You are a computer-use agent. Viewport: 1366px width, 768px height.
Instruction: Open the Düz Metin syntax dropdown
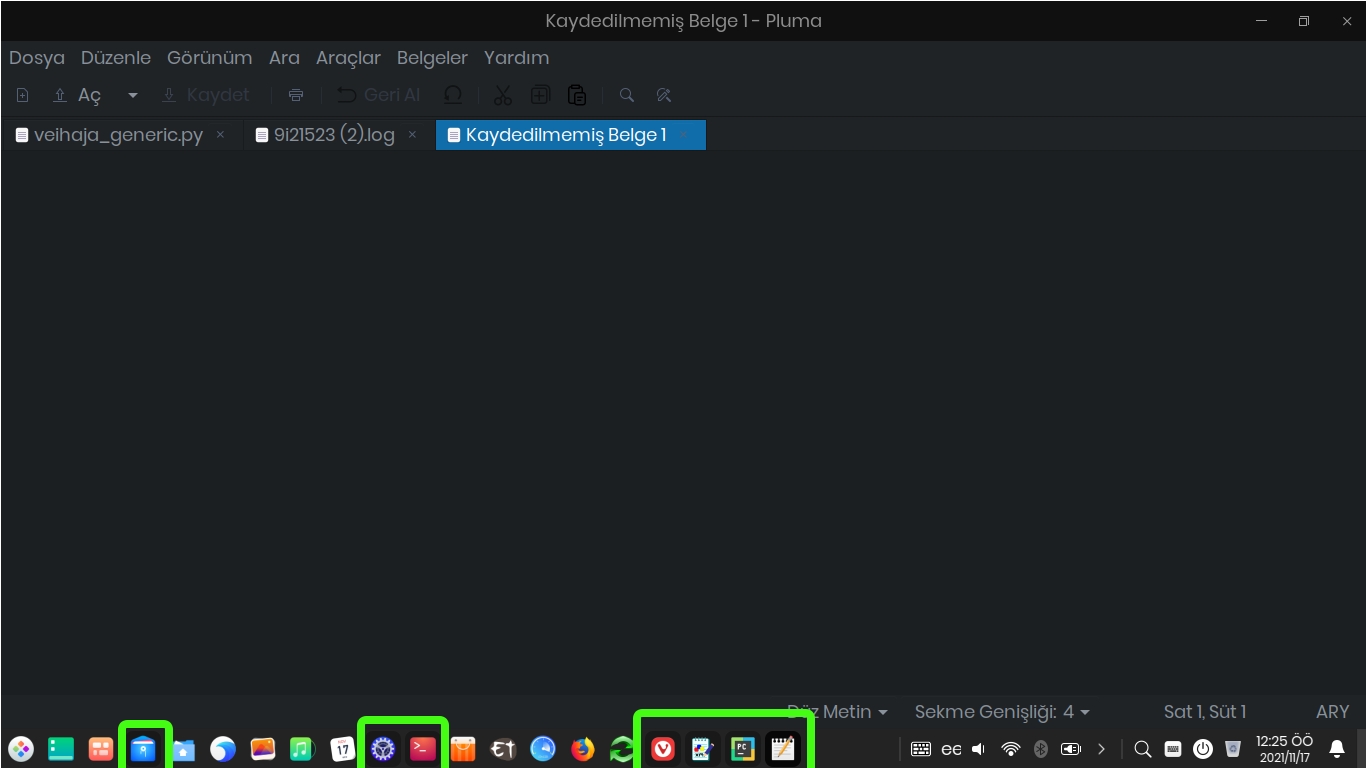tap(837, 712)
